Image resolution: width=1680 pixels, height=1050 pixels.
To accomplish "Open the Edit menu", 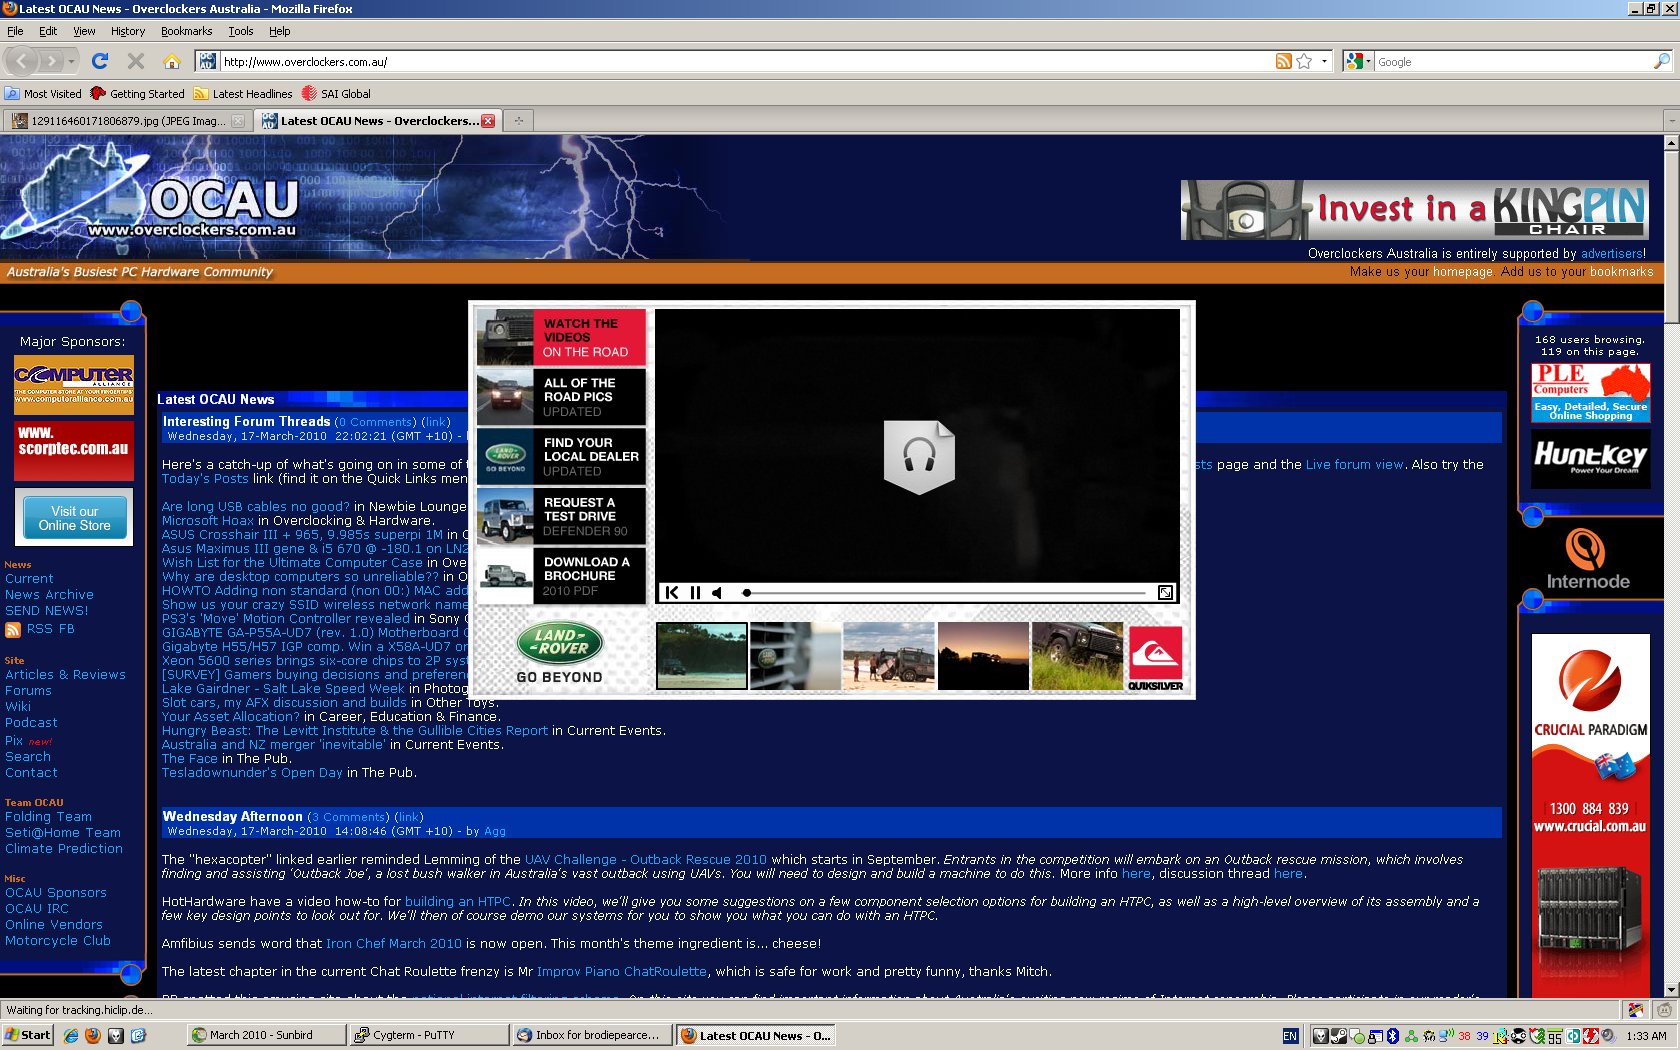I will (48, 31).
